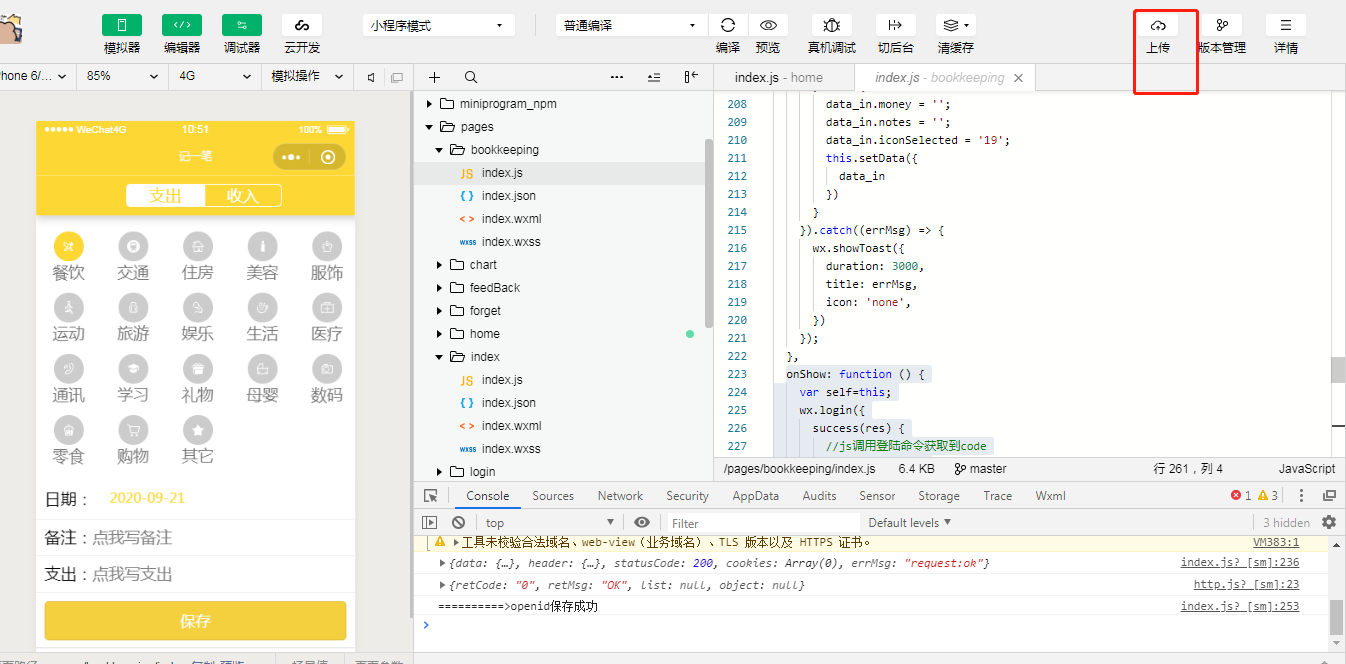Open the 85% zoom dropdown
The image size is (1346, 664).
click(122, 76)
